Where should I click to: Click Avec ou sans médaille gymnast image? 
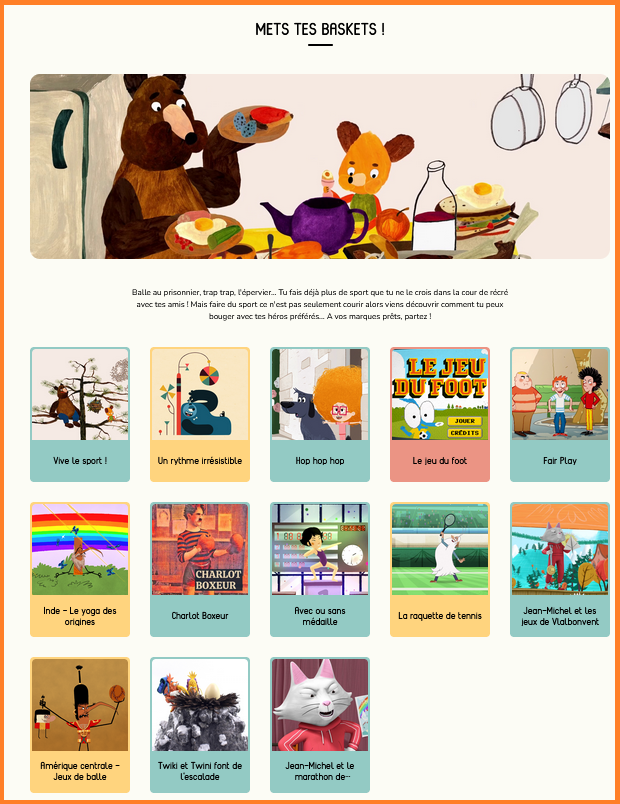coord(320,549)
